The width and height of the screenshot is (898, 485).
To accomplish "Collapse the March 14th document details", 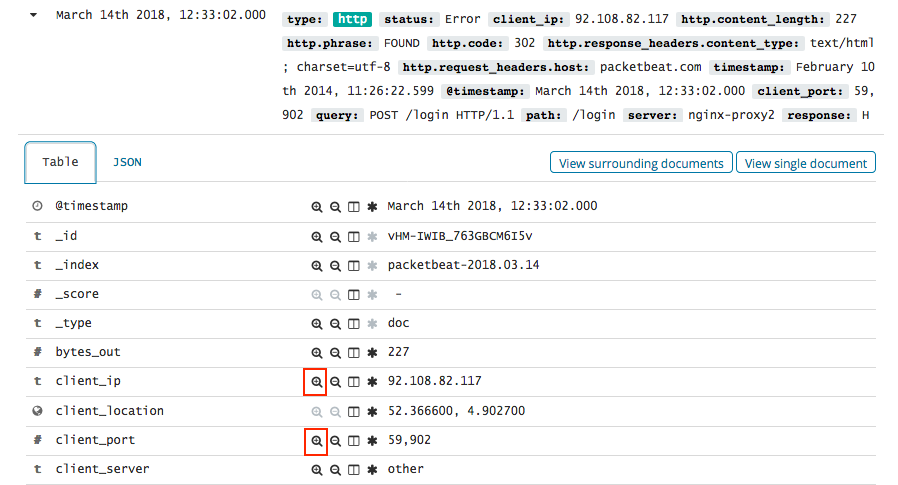I will coord(37,16).
